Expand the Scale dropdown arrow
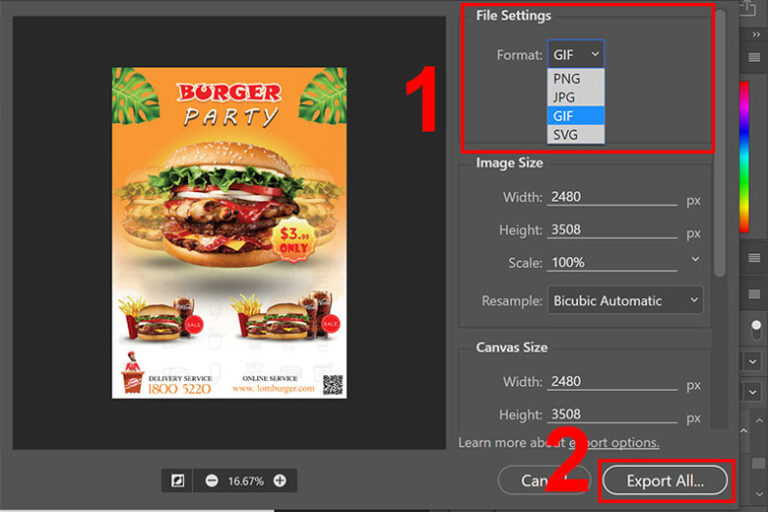Viewport: 768px width, 512px height. 695,259
